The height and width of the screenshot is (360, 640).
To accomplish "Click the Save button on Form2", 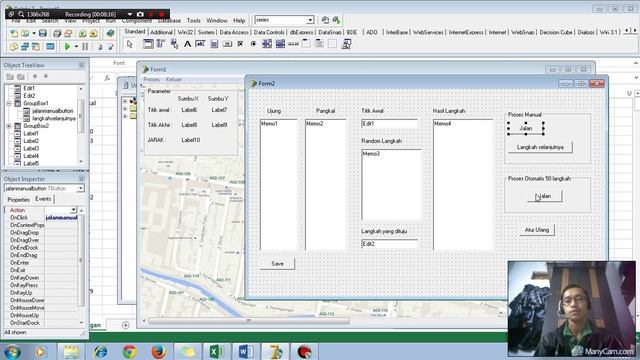I will pos(277,264).
